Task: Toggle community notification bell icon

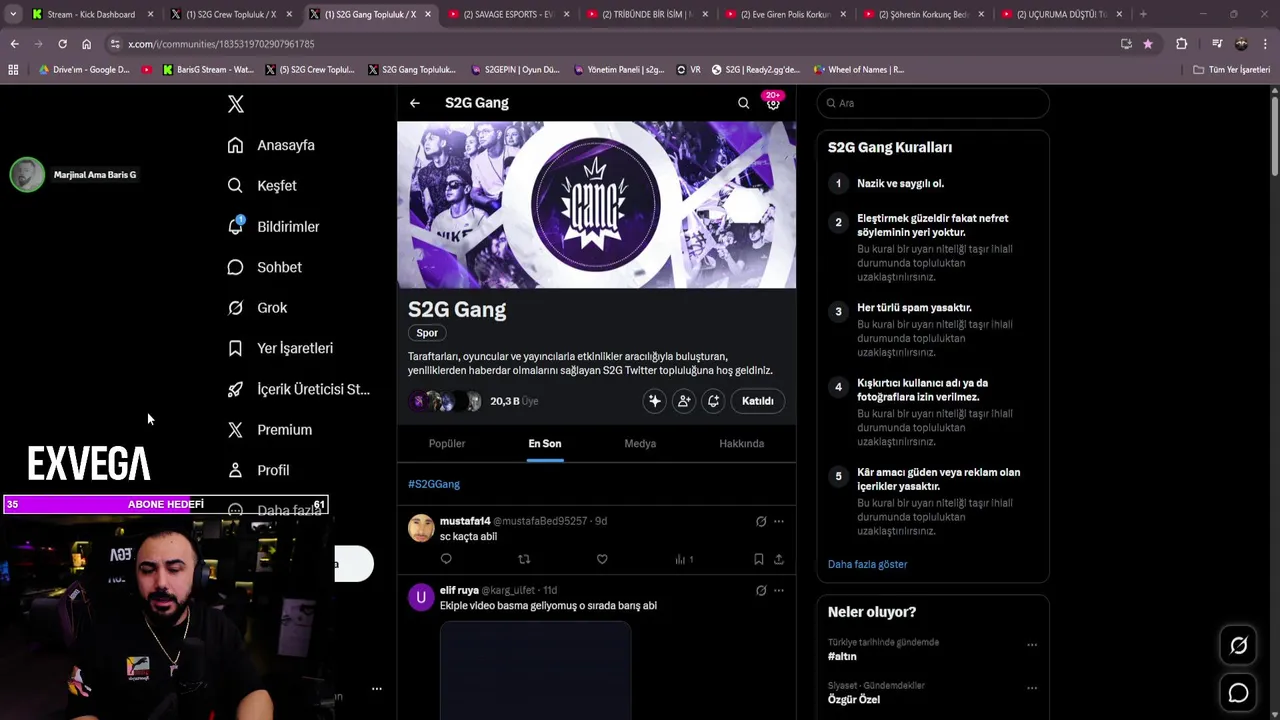Action: [713, 401]
